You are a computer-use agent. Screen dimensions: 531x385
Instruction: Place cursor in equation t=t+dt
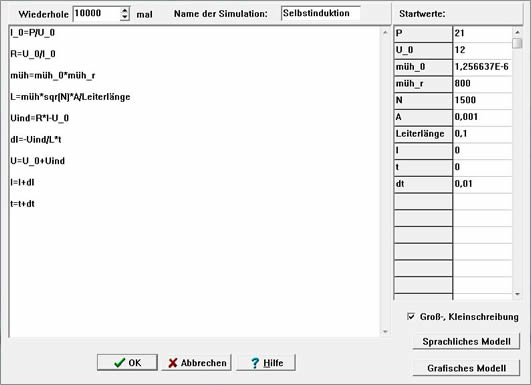(x=22, y=204)
